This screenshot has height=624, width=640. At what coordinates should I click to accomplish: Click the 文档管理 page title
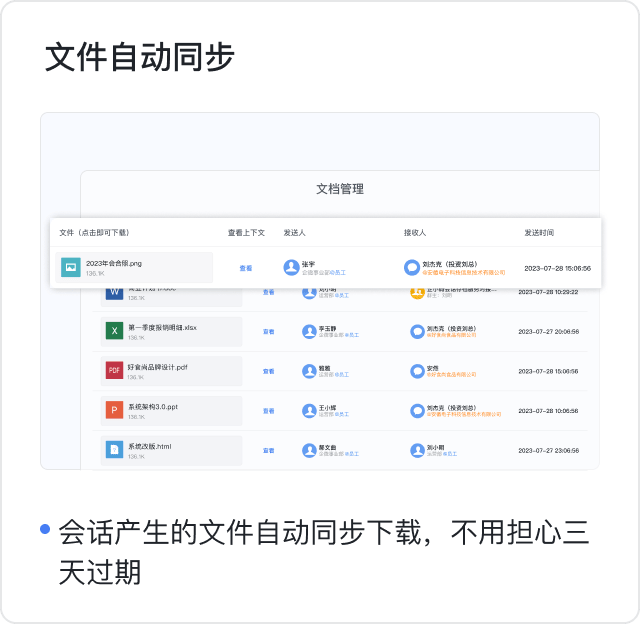coord(340,189)
